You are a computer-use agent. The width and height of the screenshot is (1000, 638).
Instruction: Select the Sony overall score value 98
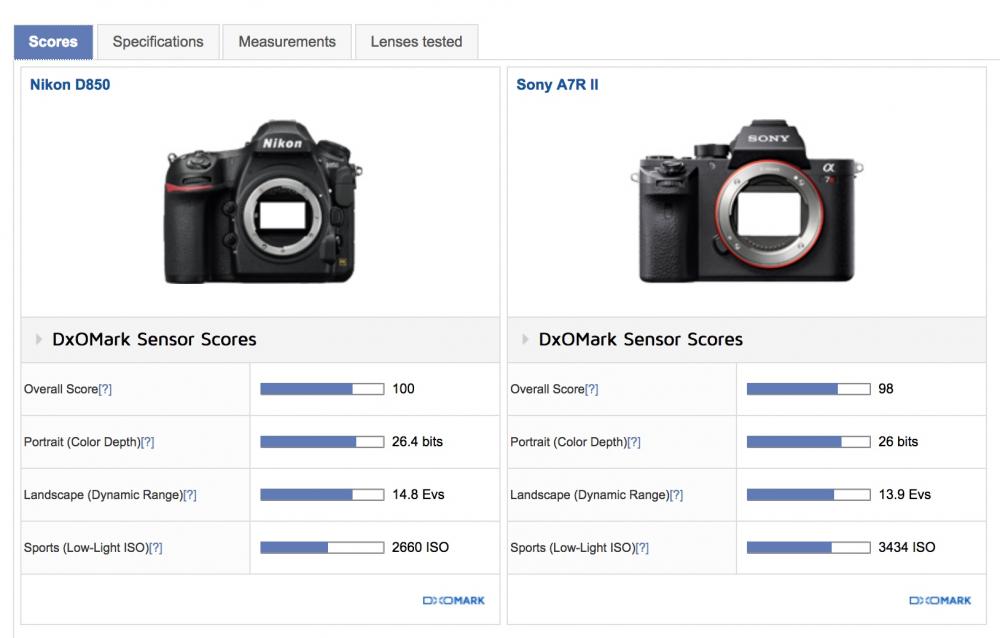coord(886,389)
